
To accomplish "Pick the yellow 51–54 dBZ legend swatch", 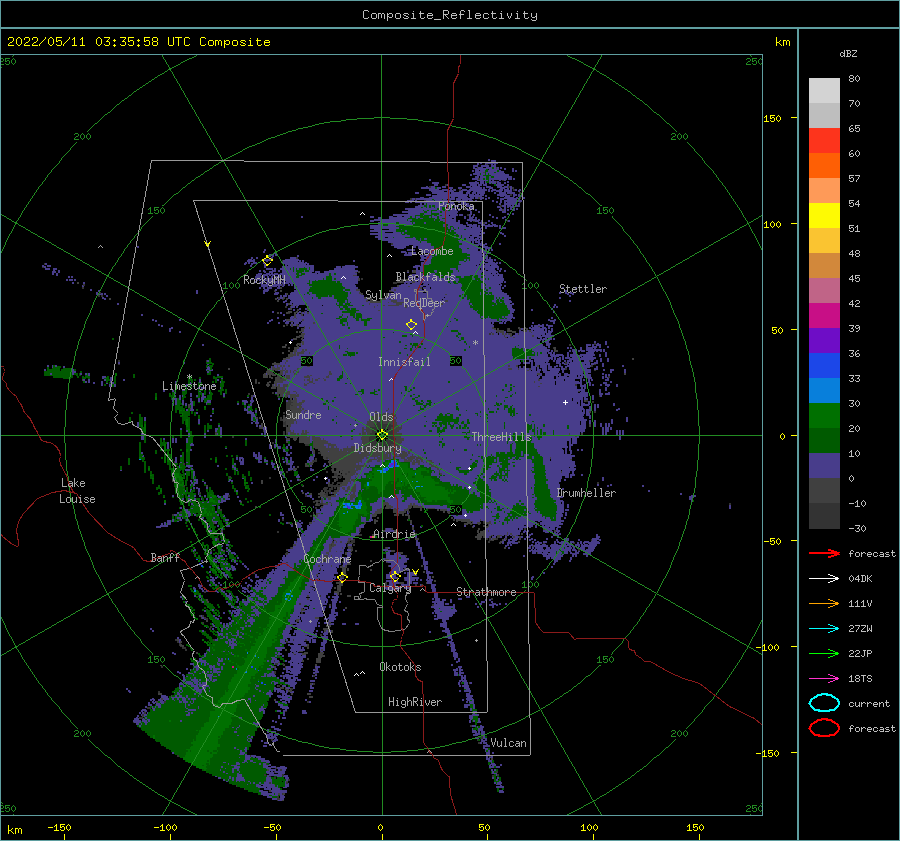I will (x=824, y=215).
